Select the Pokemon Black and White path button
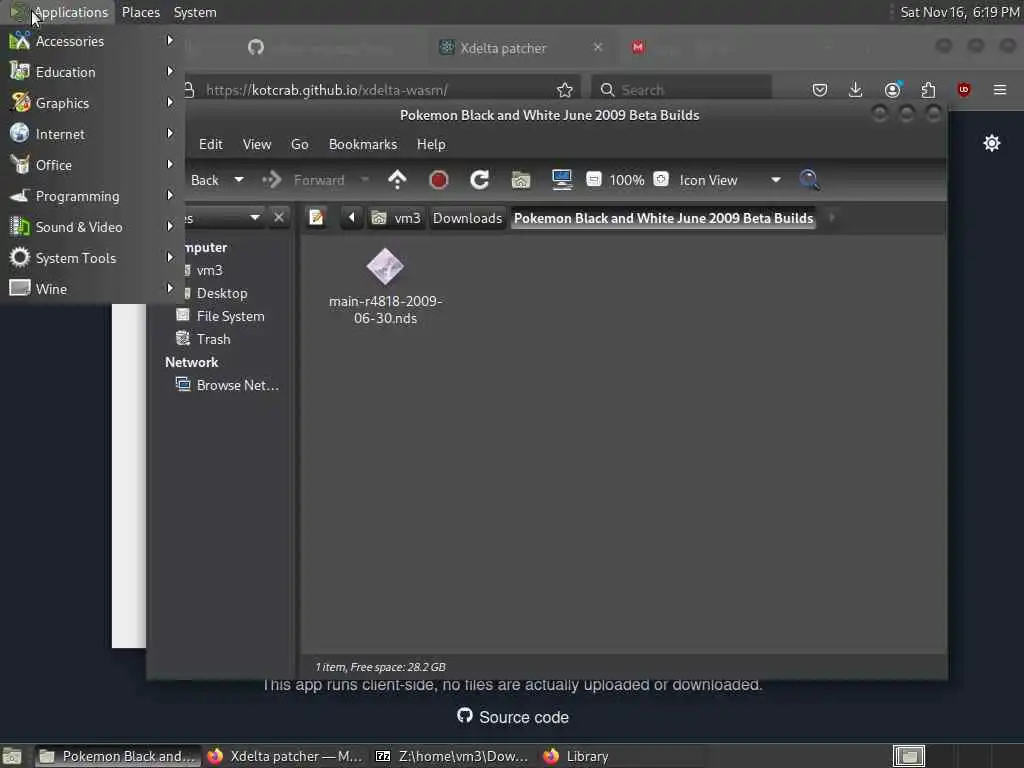Image resolution: width=1024 pixels, height=768 pixels. tap(664, 218)
